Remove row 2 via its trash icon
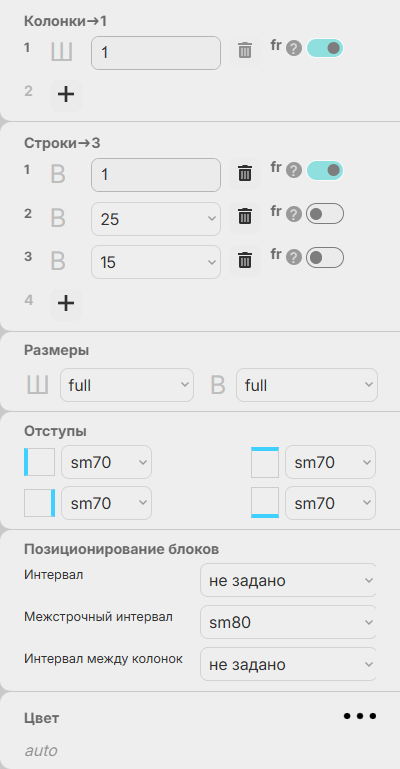 coord(245,216)
